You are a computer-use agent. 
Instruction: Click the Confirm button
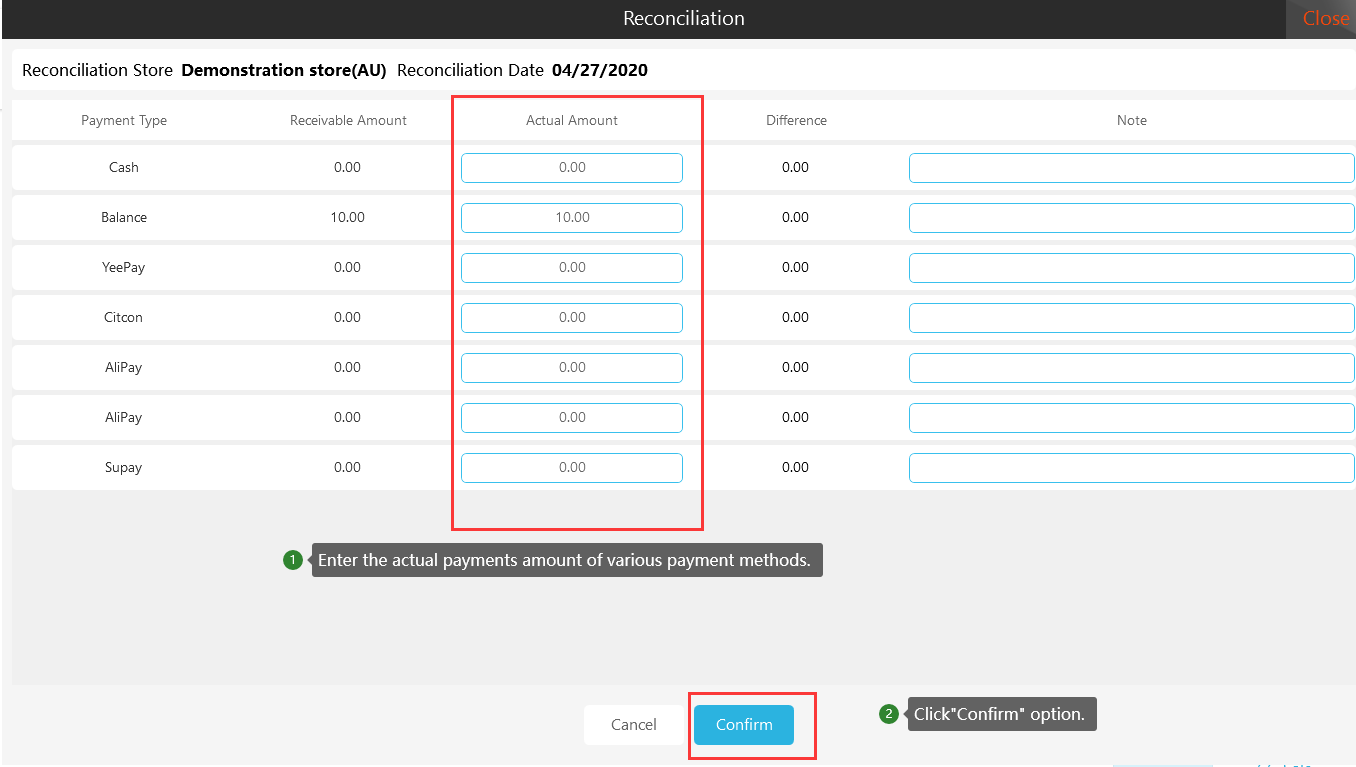(x=743, y=725)
